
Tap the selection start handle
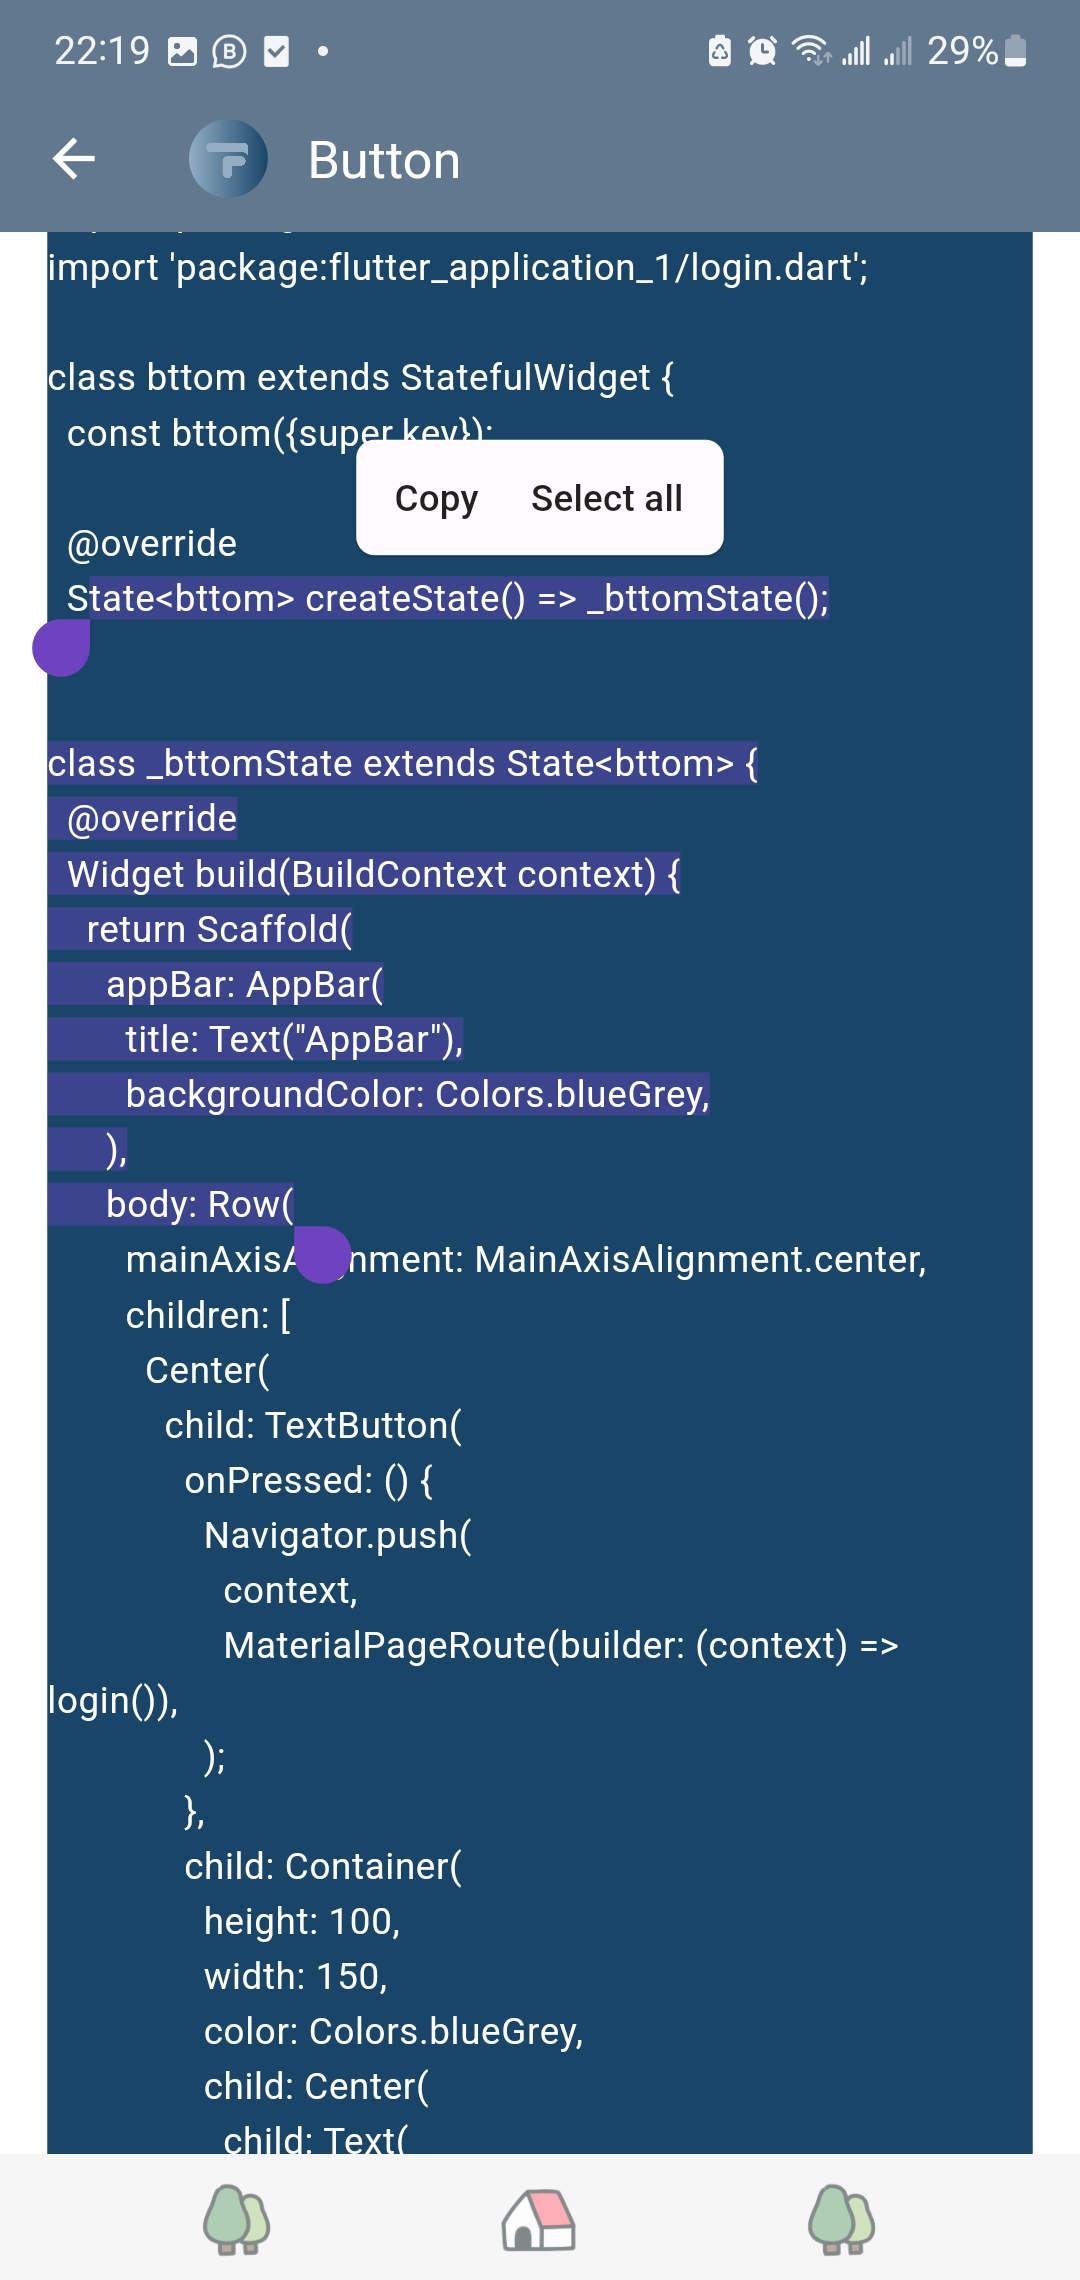(x=61, y=648)
